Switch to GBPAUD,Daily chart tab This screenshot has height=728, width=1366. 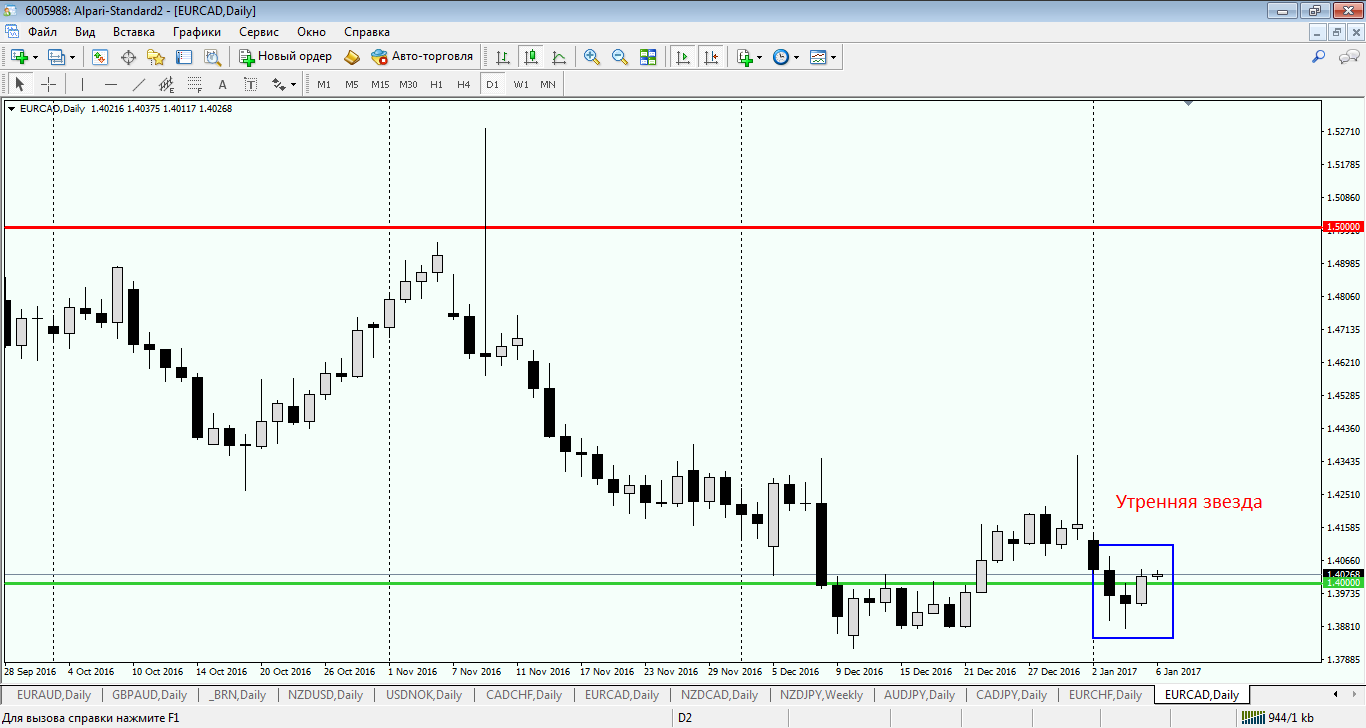click(149, 695)
